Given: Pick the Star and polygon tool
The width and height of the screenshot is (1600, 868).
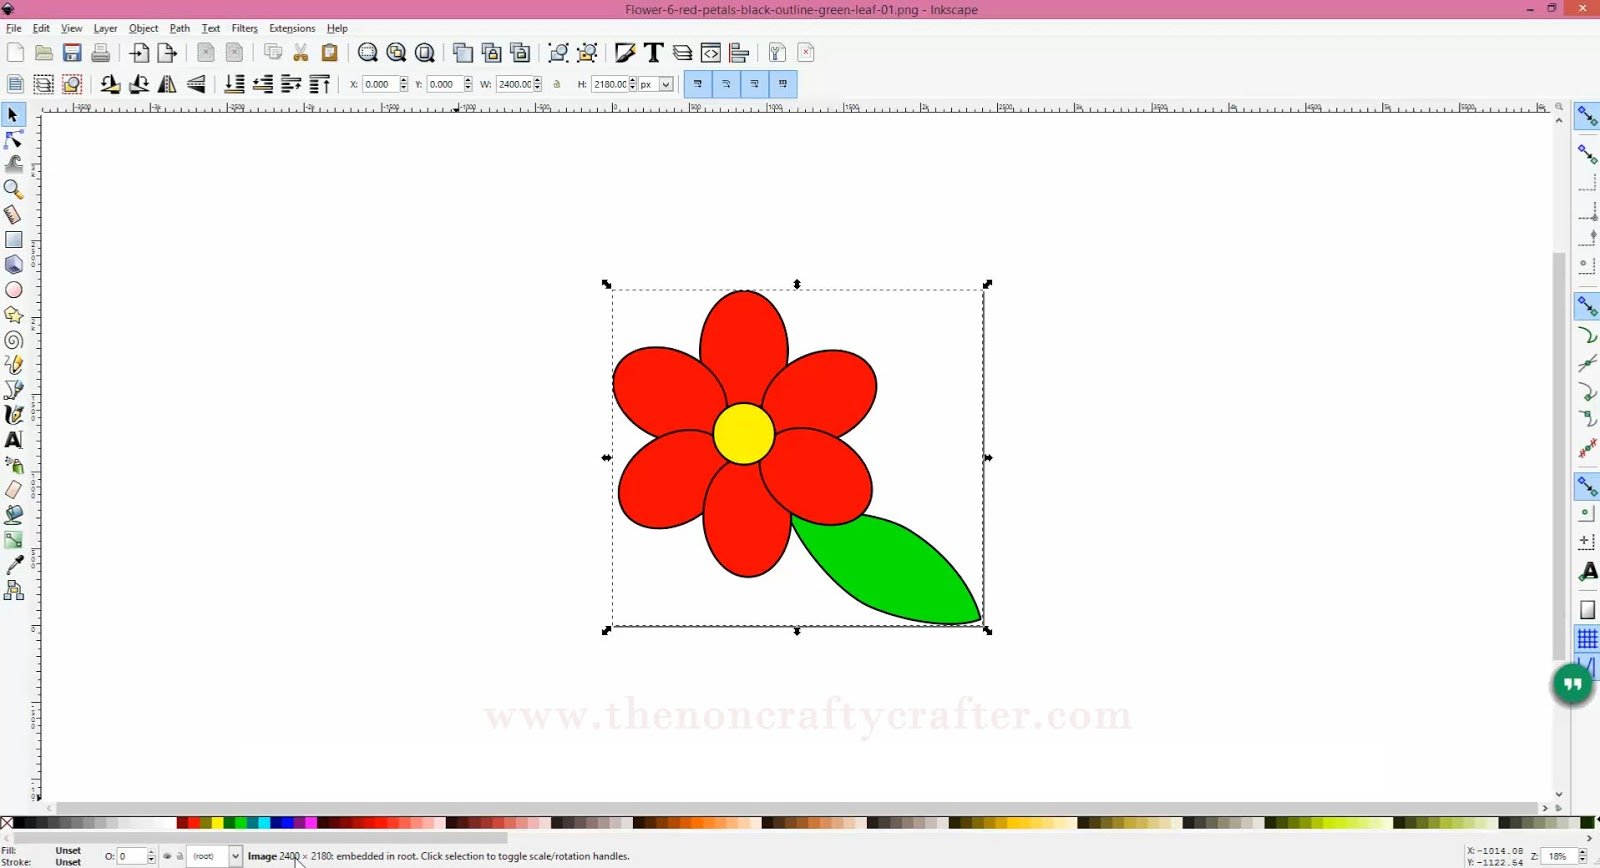Looking at the screenshot, I should pos(14,315).
